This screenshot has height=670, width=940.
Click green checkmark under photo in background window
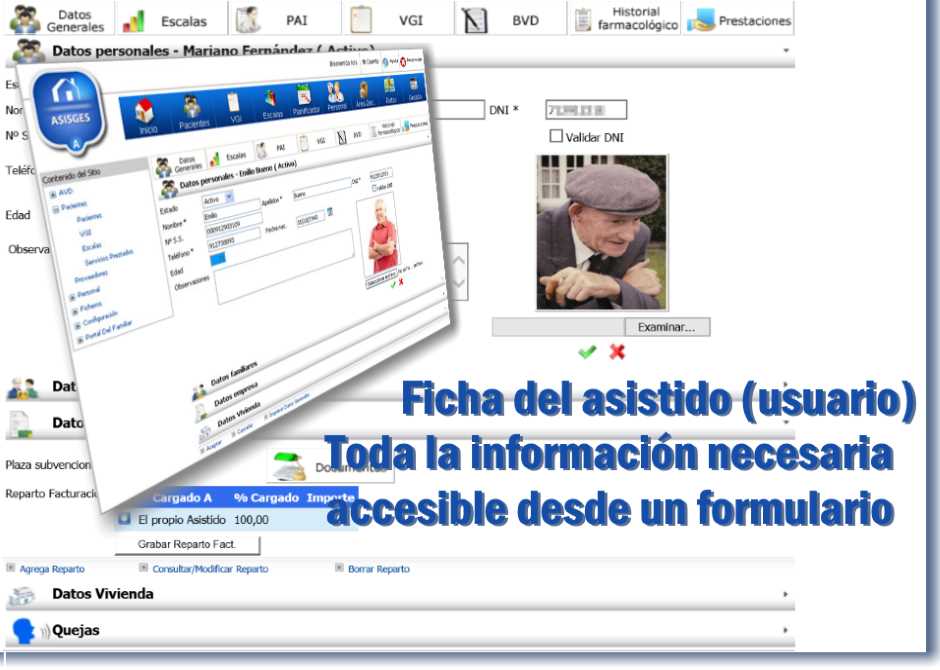point(588,352)
